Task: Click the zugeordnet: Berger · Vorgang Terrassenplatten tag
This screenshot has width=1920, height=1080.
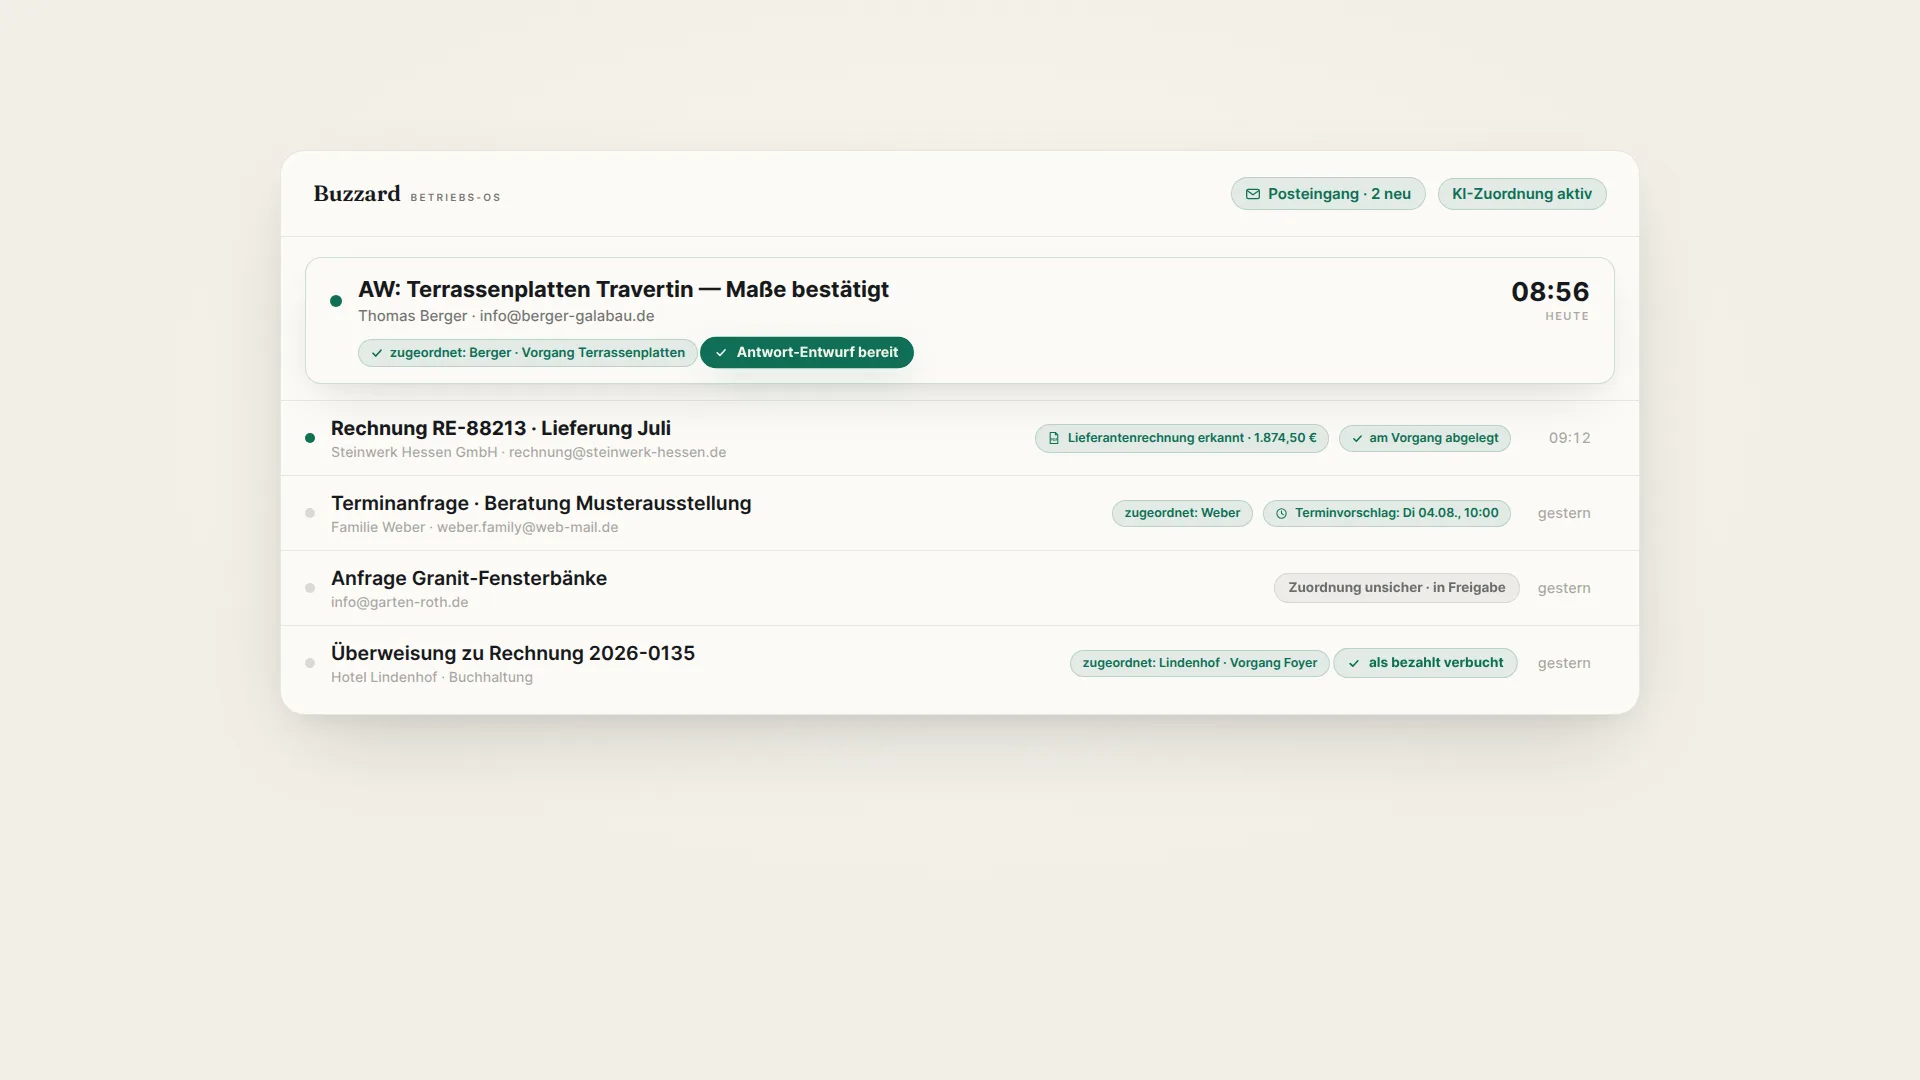Action: [528, 353]
